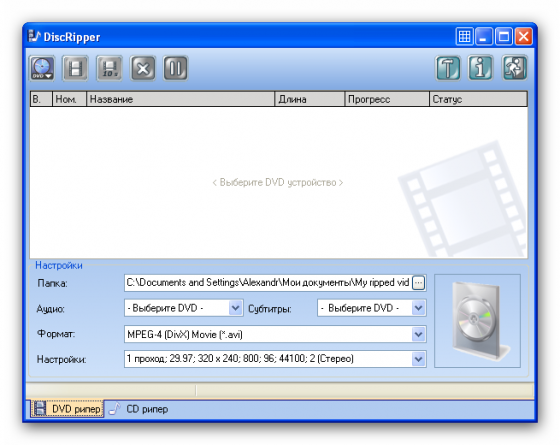
Task: Open settings with the hammer icon
Action: tap(448, 68)
